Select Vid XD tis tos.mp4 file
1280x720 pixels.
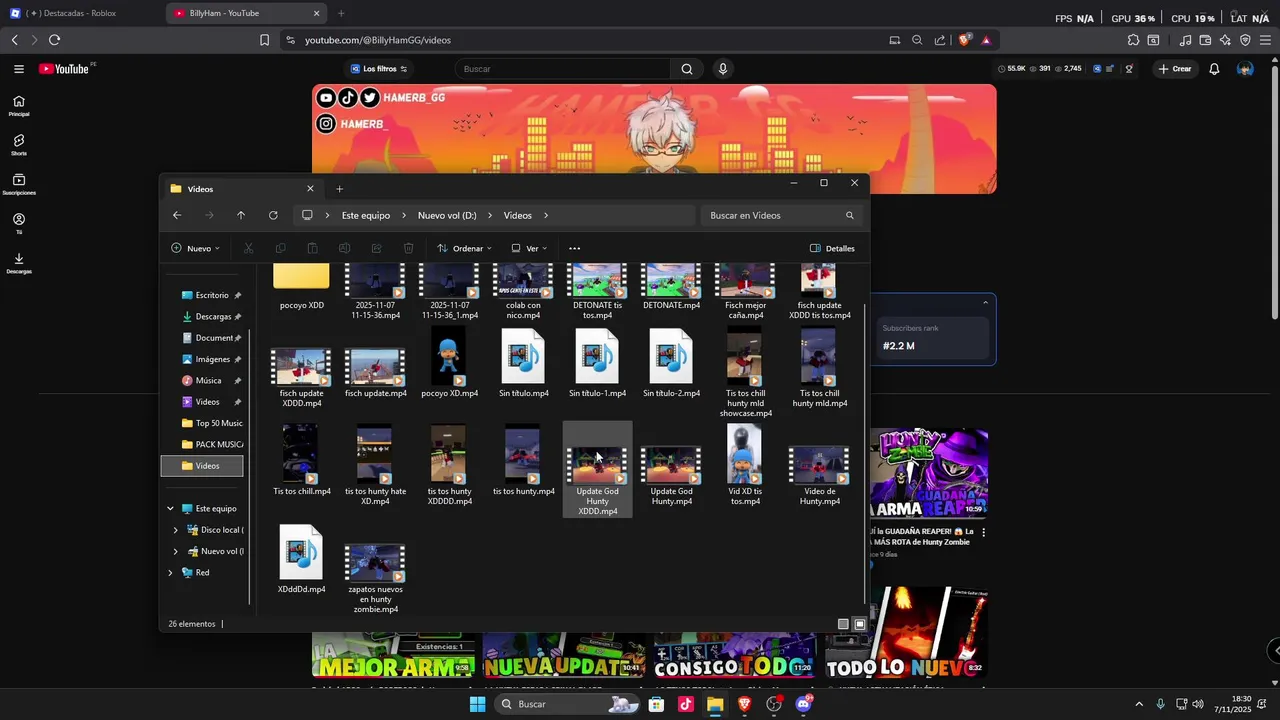(745, 465)
